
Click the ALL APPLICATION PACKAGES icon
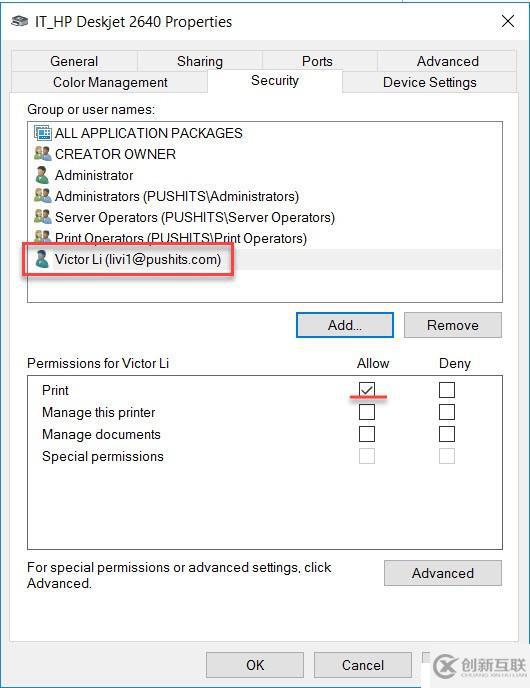click(43, 133)
